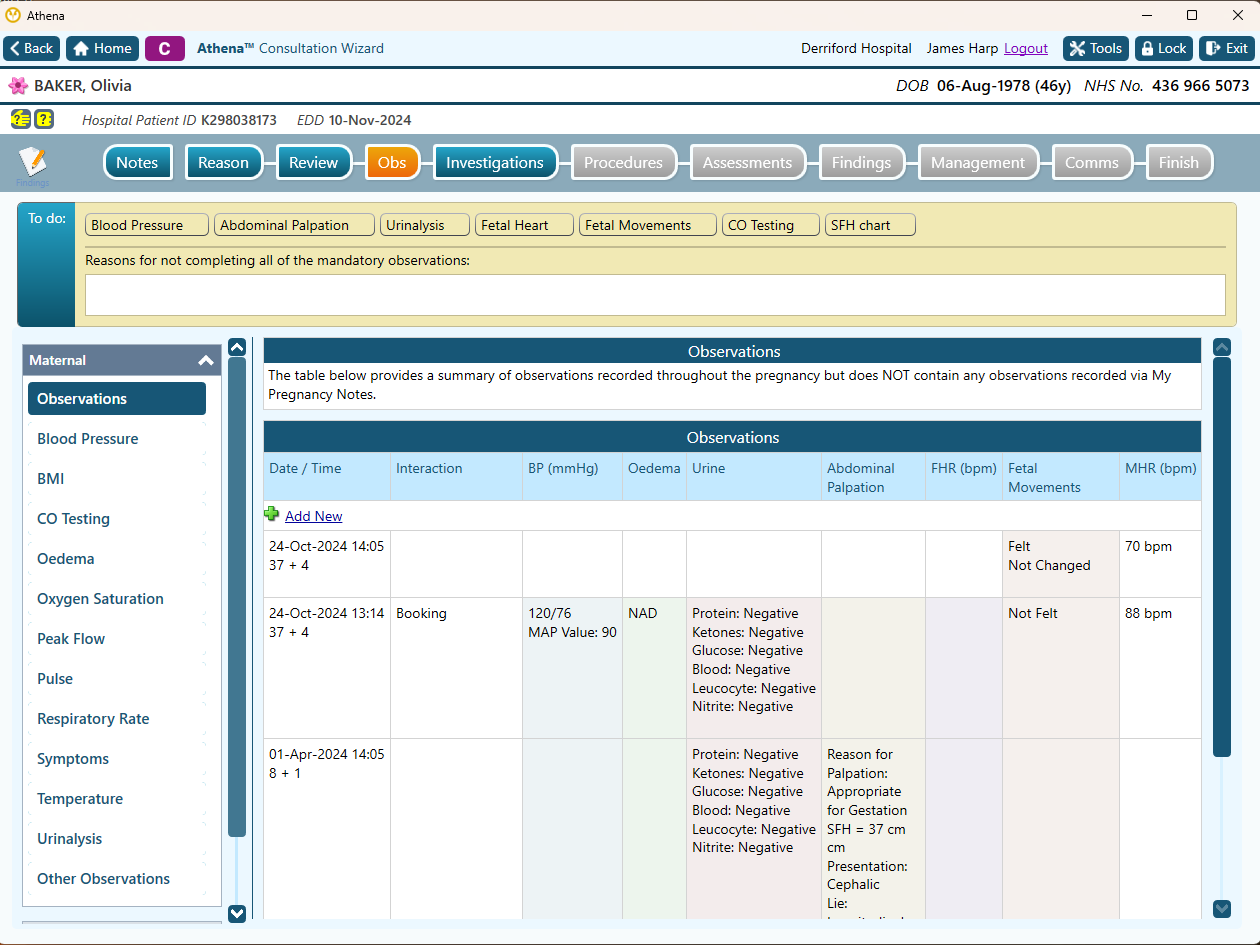Select Other Observations in the sidebar
Image resolution: width=1260 pixels, height=945 pixels.
(117, 879)
